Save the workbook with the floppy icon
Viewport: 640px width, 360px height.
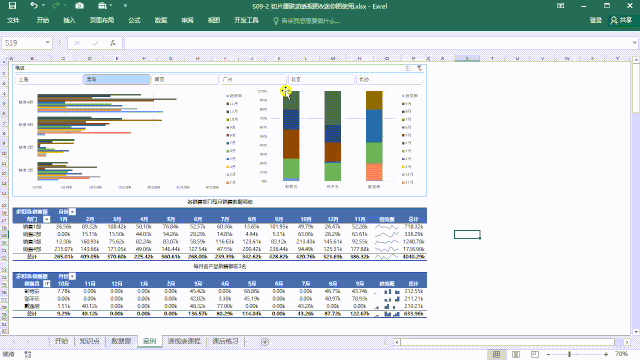coord(13,6)
